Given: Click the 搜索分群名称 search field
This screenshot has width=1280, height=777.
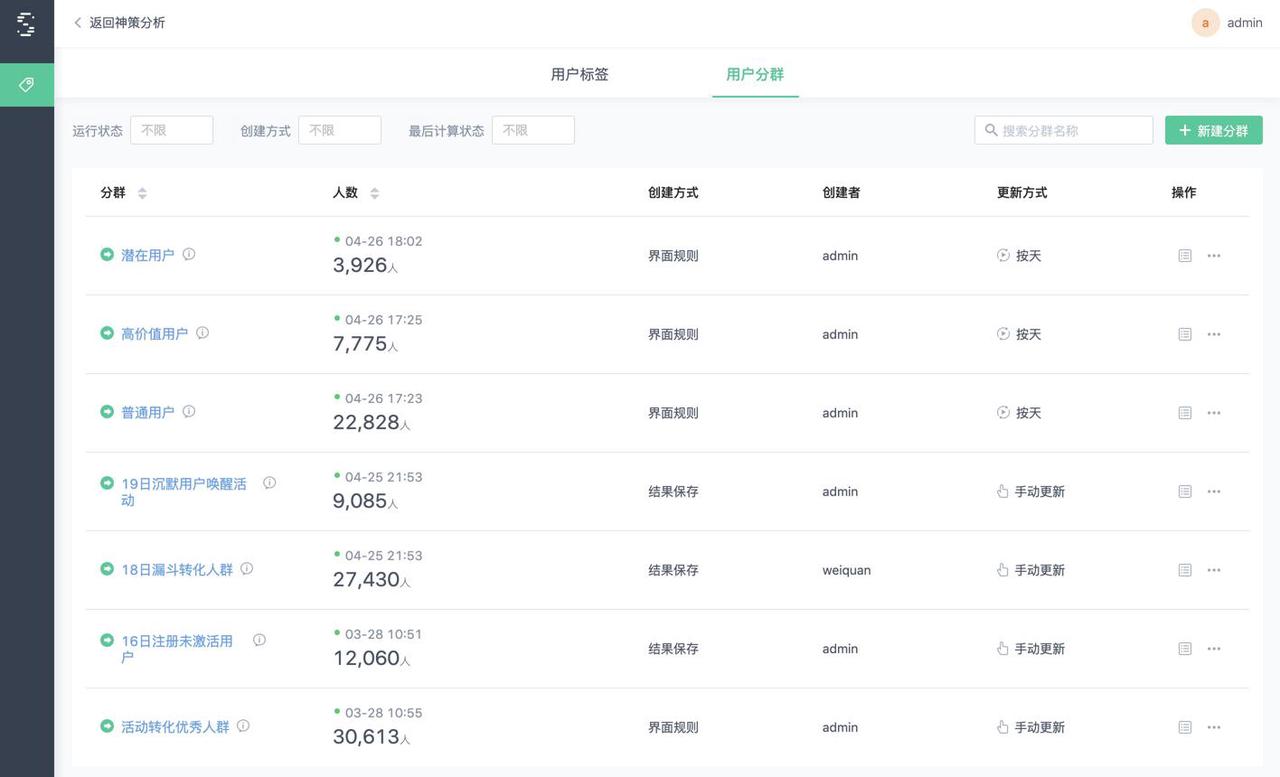Looking at the screenshot, I should point(1064,130).
